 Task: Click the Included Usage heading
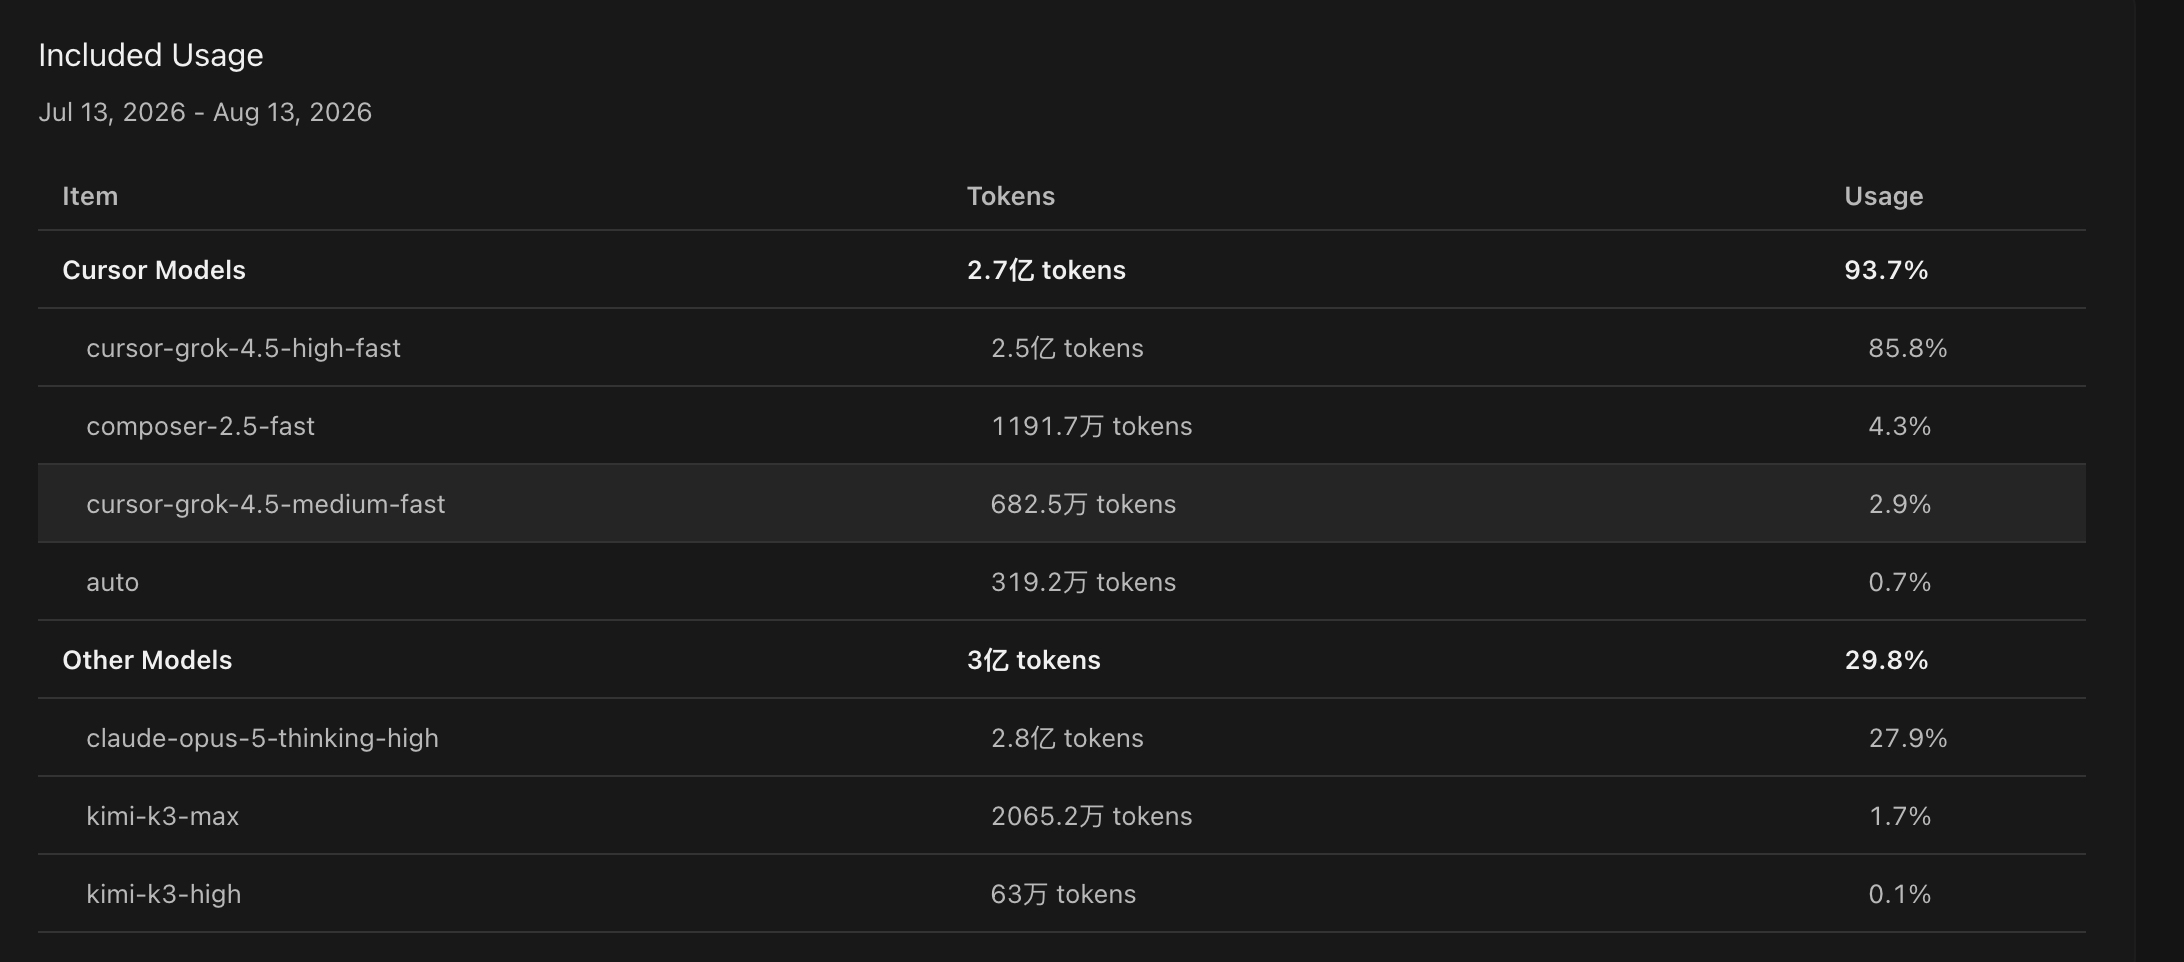[151, 55]
